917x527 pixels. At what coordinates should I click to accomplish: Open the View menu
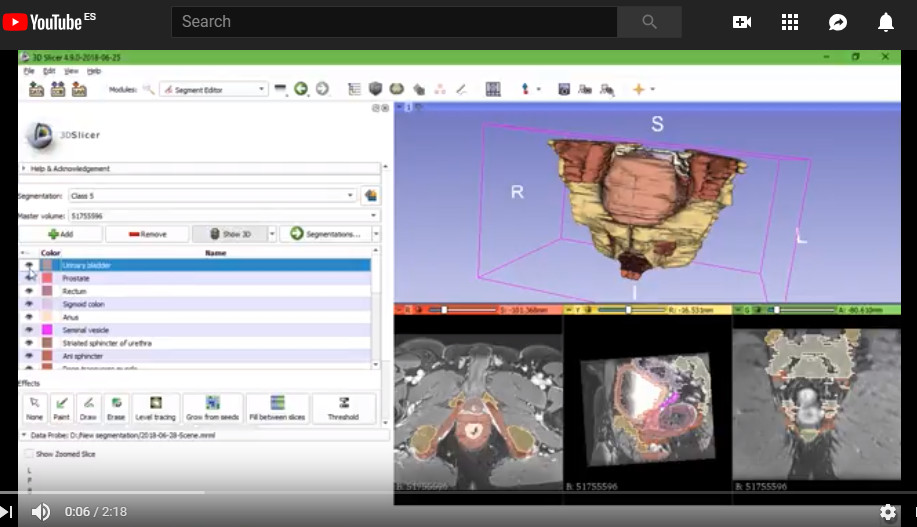pos(71,71)
